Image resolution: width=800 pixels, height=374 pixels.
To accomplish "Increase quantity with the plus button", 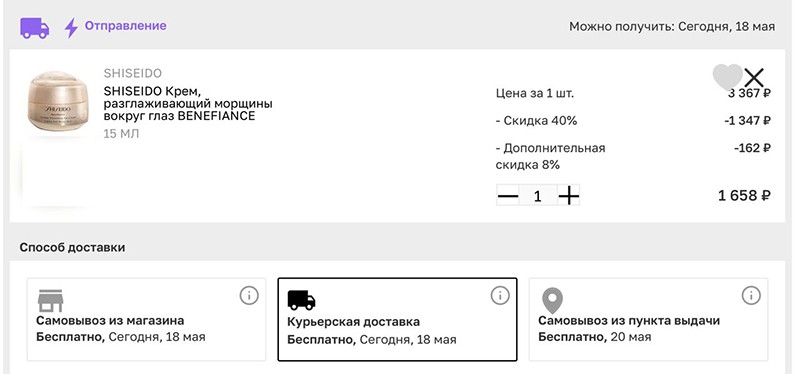I will coord(568,196).
